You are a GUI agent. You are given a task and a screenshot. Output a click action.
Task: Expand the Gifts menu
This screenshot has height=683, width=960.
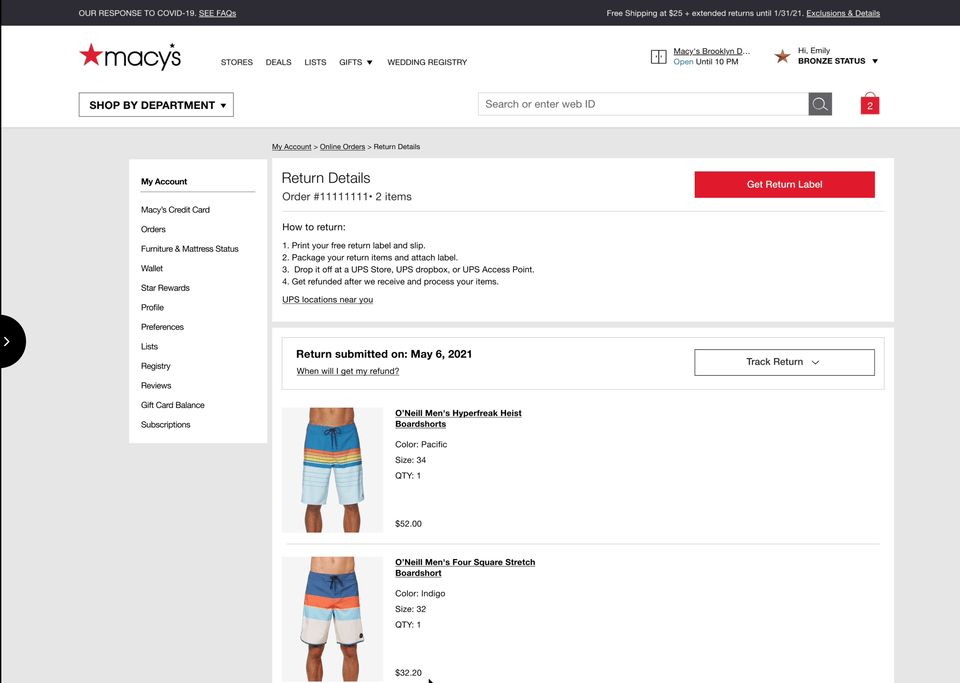click(x=356, y=62)
